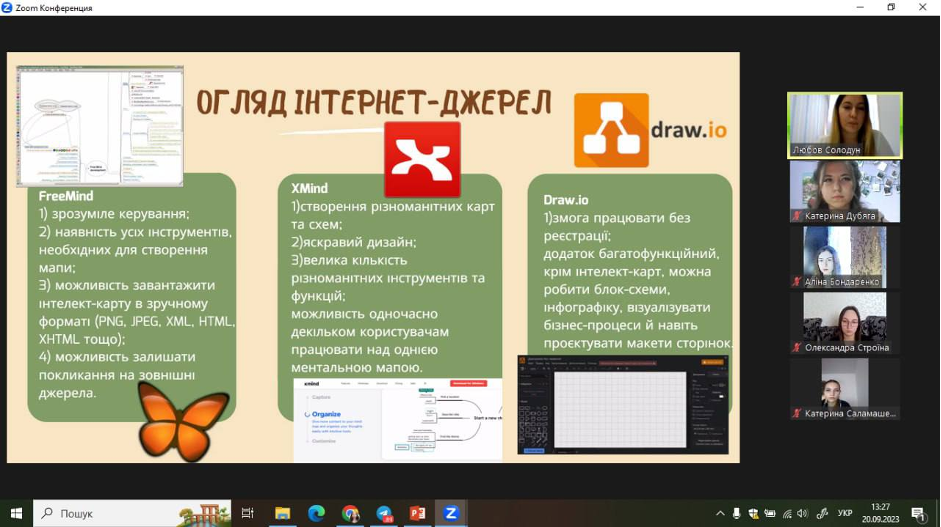Click the volume speaker tray icon
The height and width of the screenshot is (527, 941).
coord(802,513)
